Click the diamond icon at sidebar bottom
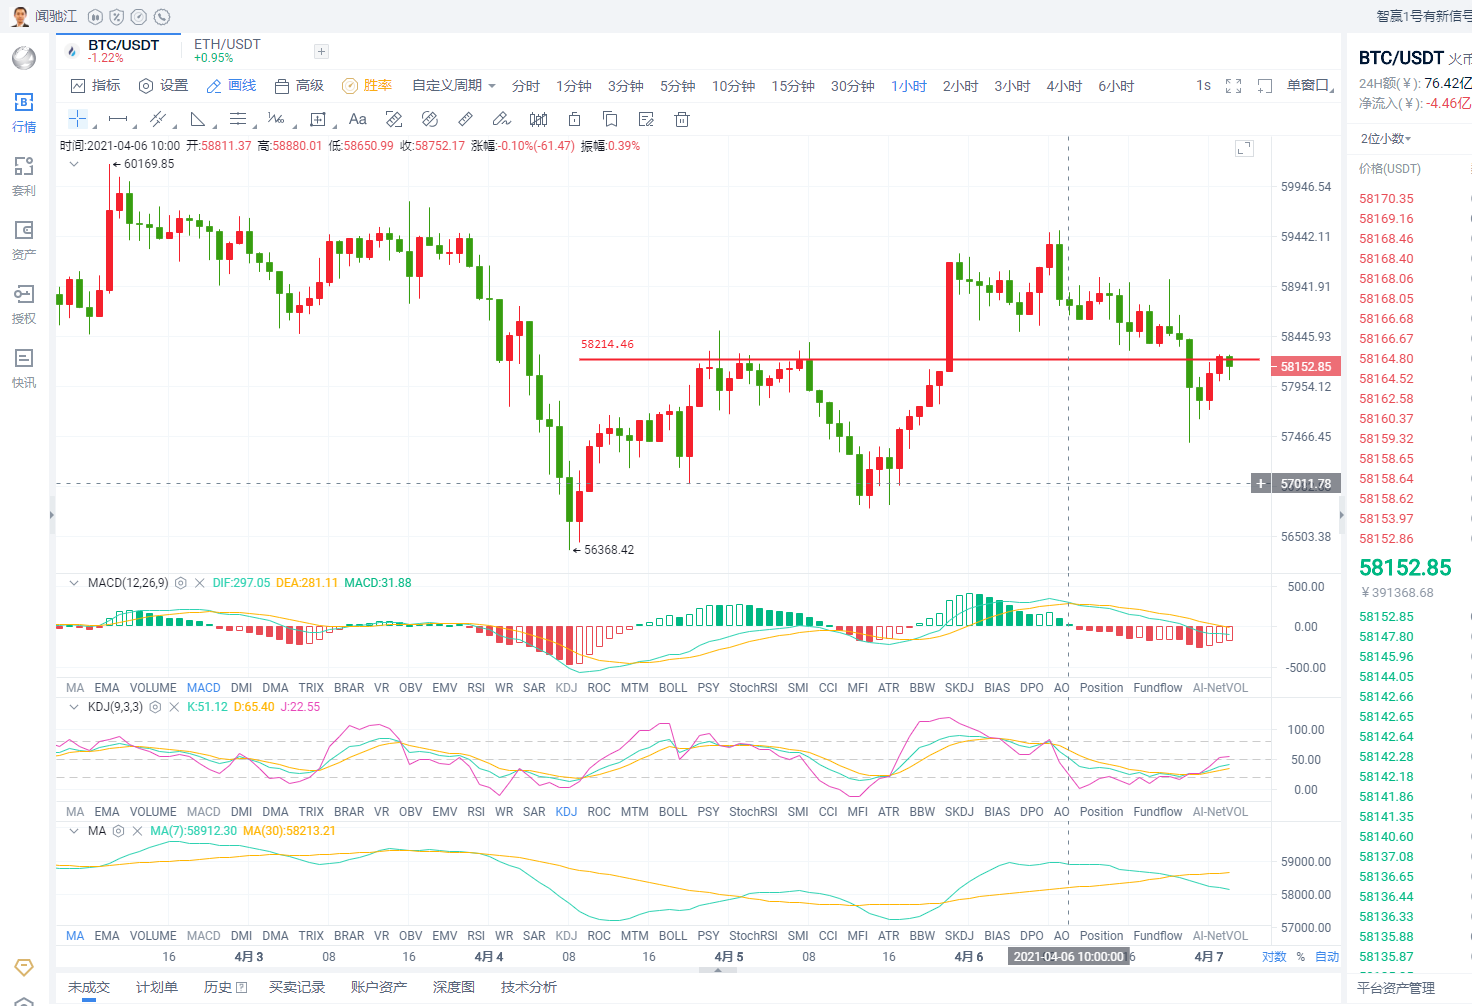Viewport: 1472px width, 1006px height. (x=24, y=967)
